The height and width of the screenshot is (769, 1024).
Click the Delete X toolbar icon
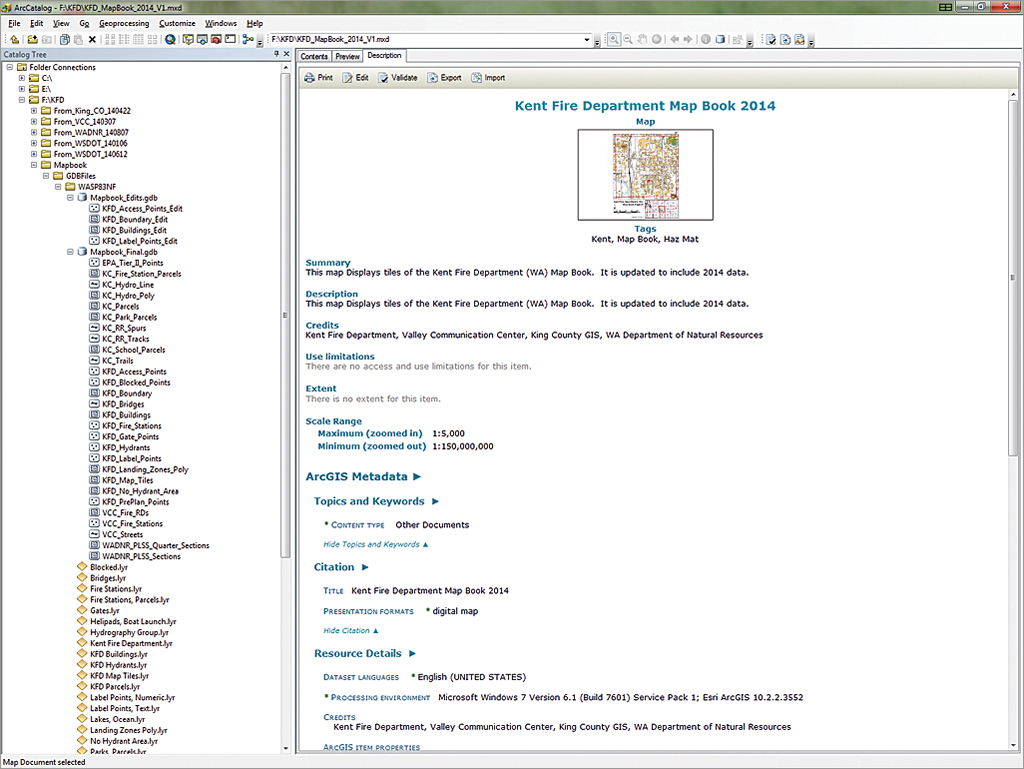pyautogui.click(x=92, y=39)
